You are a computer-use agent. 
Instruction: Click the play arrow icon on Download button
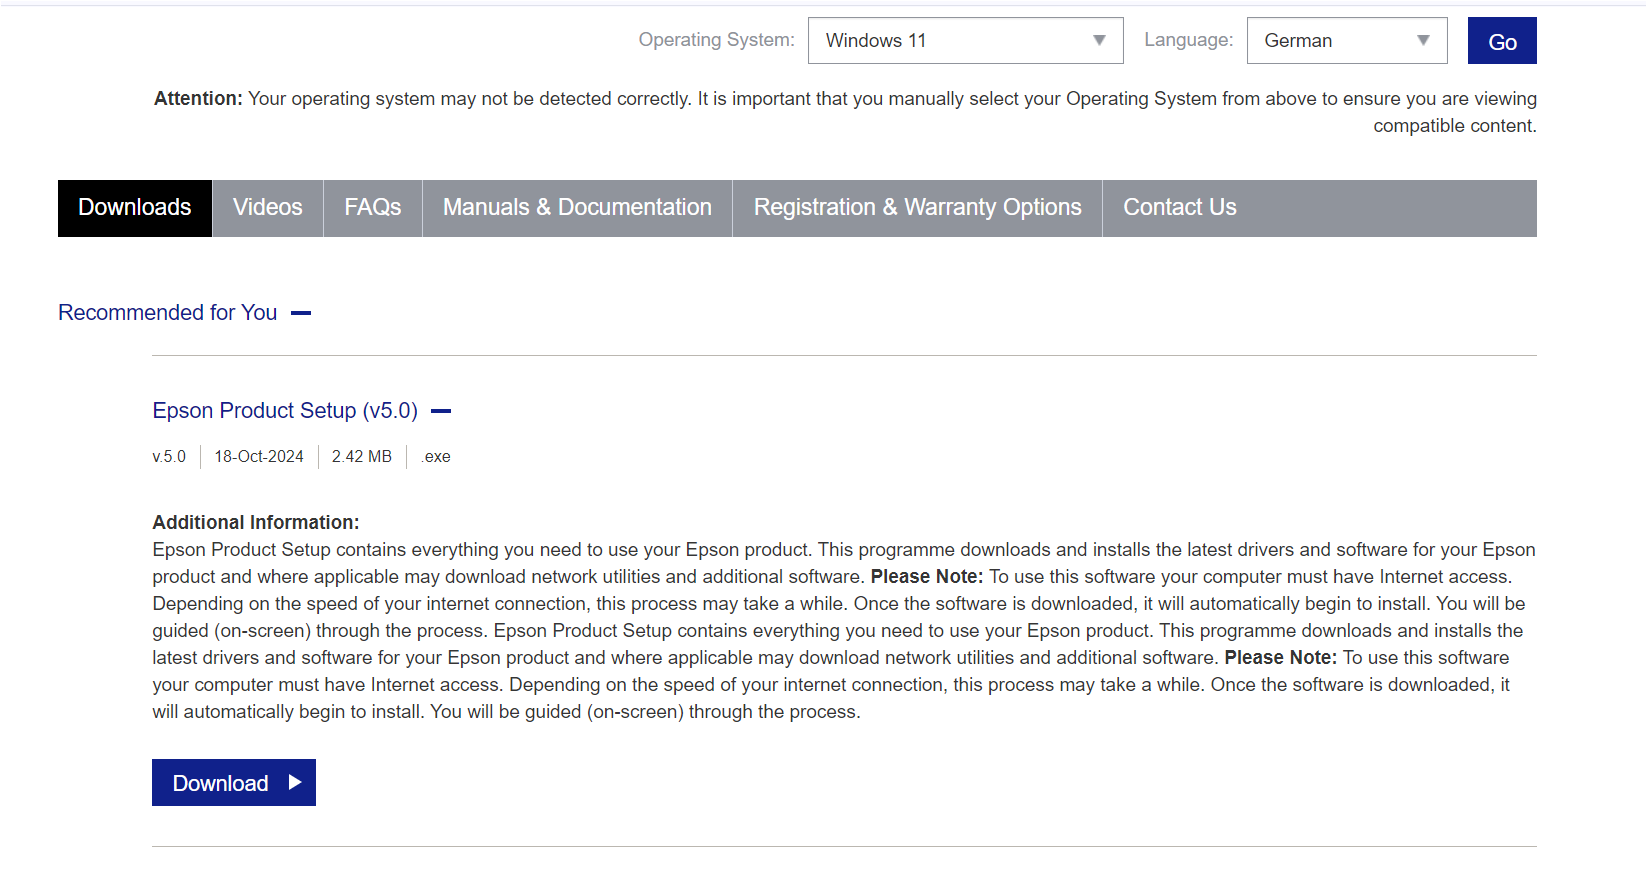point(295,782)
